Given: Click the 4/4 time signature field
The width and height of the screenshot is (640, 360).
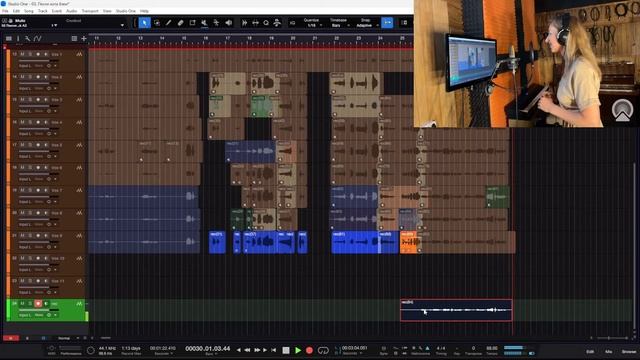Looking at the screenshot, I should pos(441,348).
